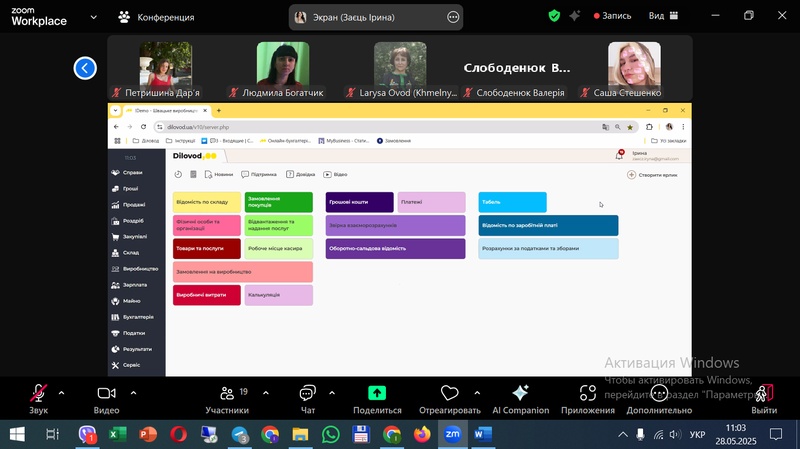Viewport: 800px width, 449px height.
Task: Open AI Companion in Zoom toolbar
Action: coord(520,400)
